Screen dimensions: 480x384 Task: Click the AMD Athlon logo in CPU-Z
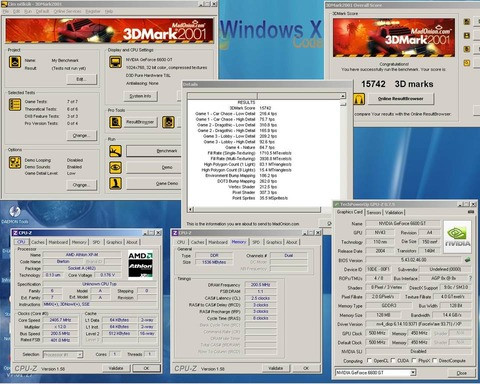pos(140,265)
